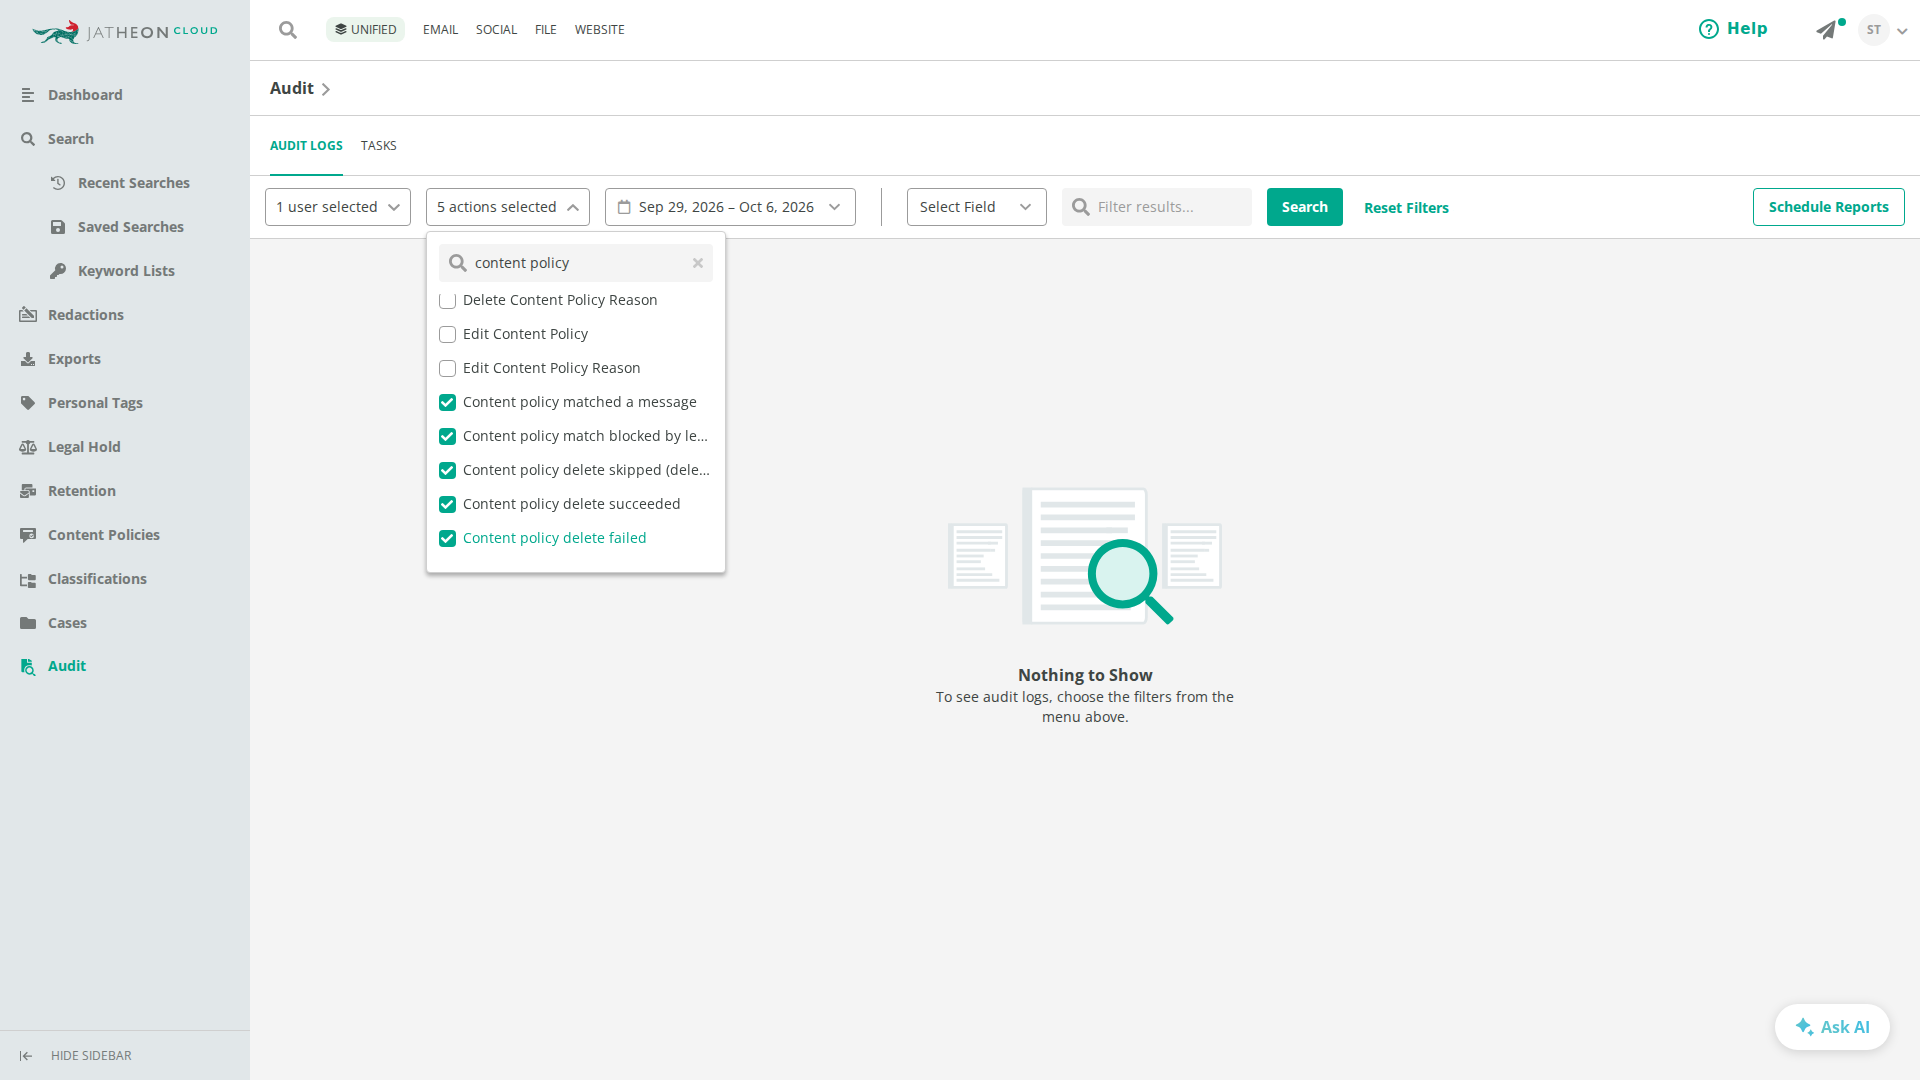Uncheck Content policy delete succeeded
The image size is (1920, 1080).
tap(447, 504)
